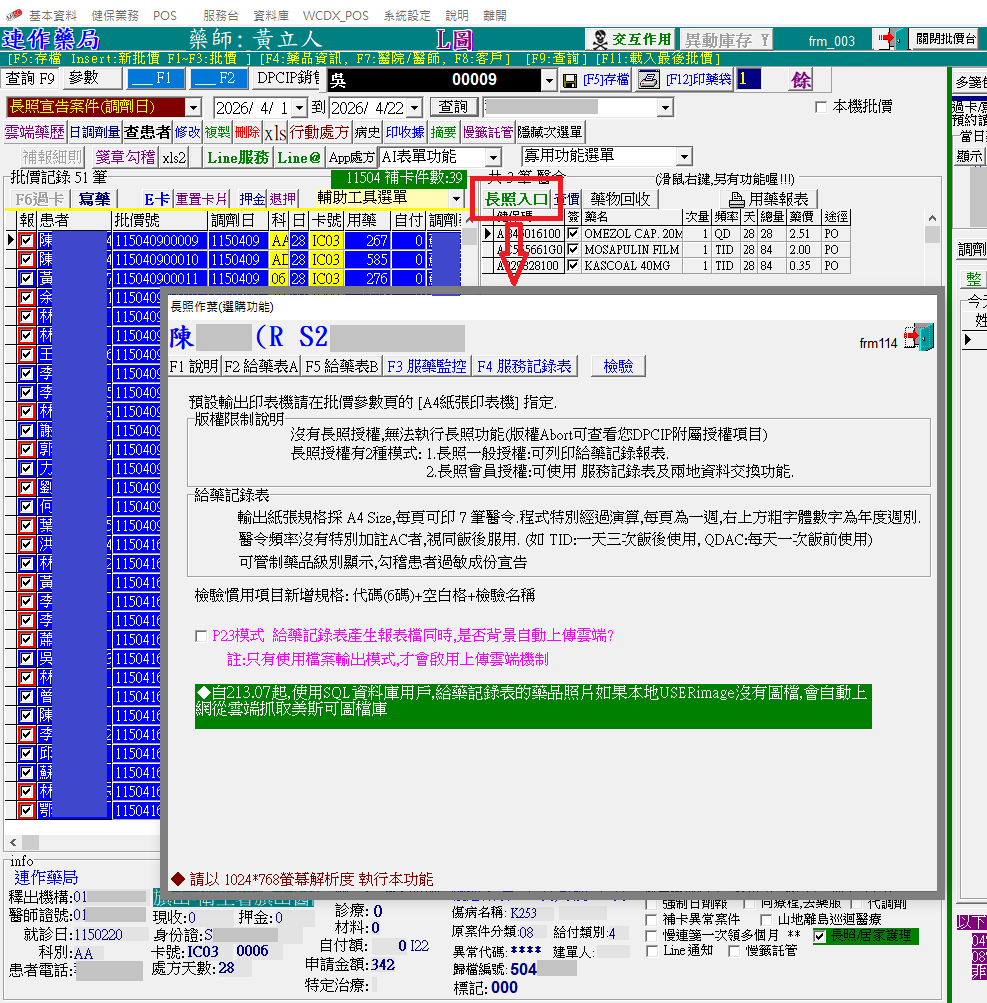
Task: Click the exit door icon next to frm114
Action: pyautogui.click(x=919, y=337)
